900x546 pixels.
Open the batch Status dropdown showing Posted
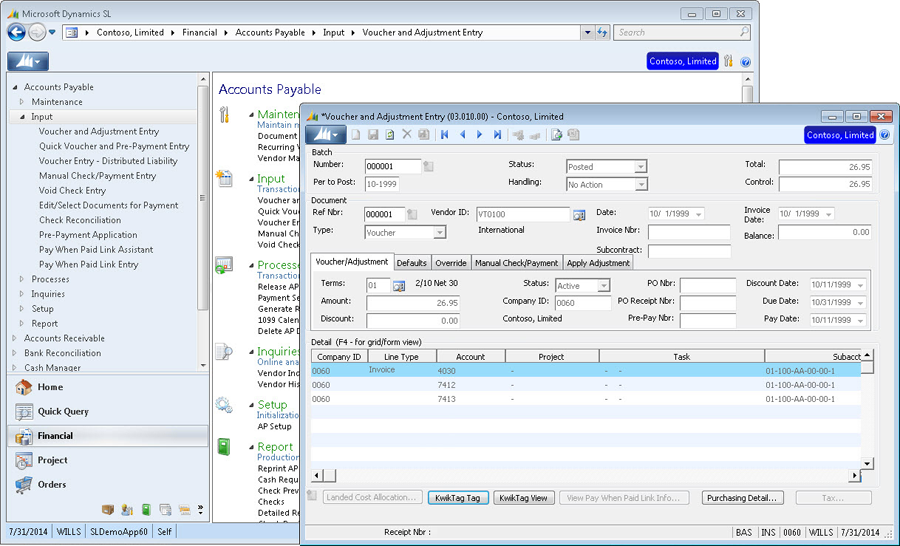(641, 167)
